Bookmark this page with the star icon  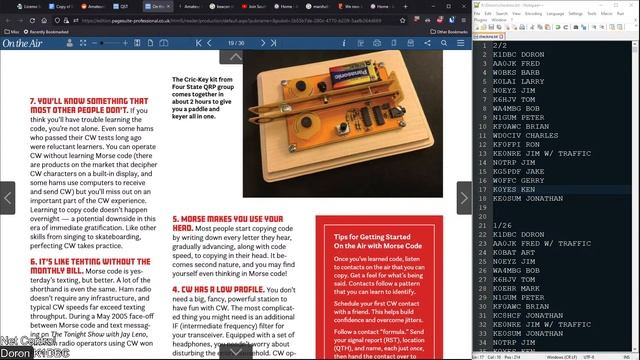(x=403, y=20)
